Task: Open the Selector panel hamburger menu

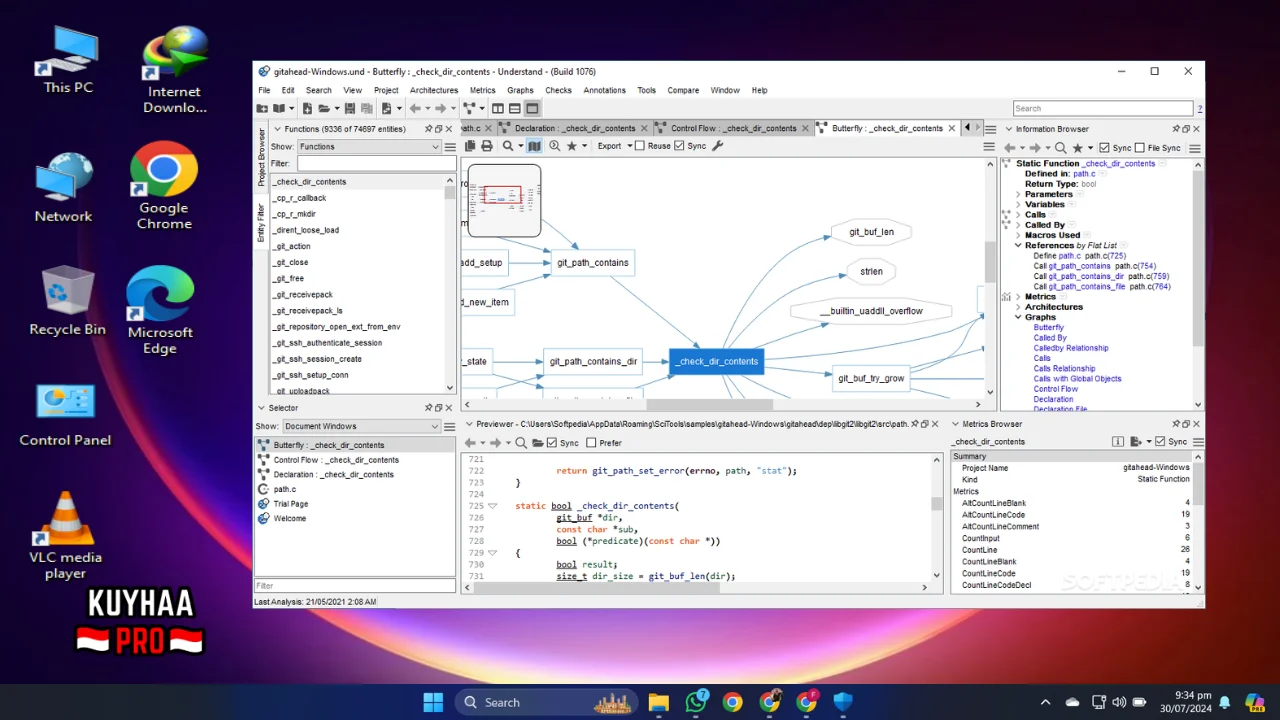Action: point(450,426)
